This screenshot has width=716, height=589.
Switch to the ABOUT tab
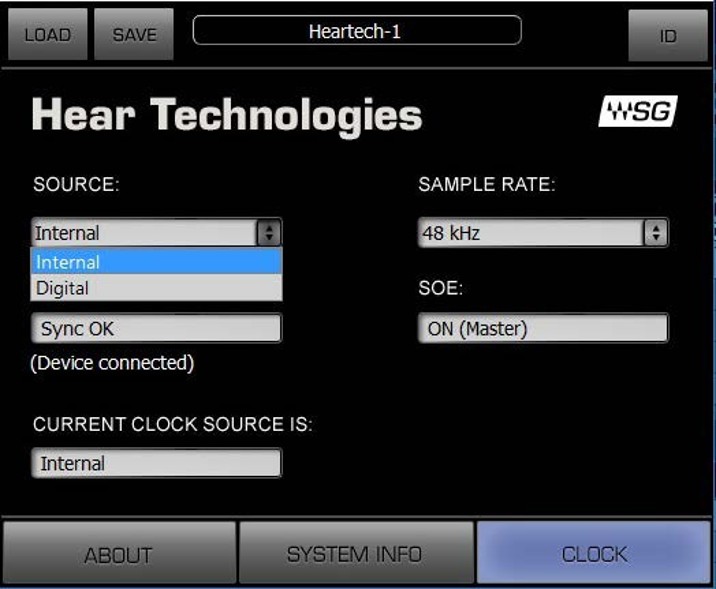tap(119, 553)
